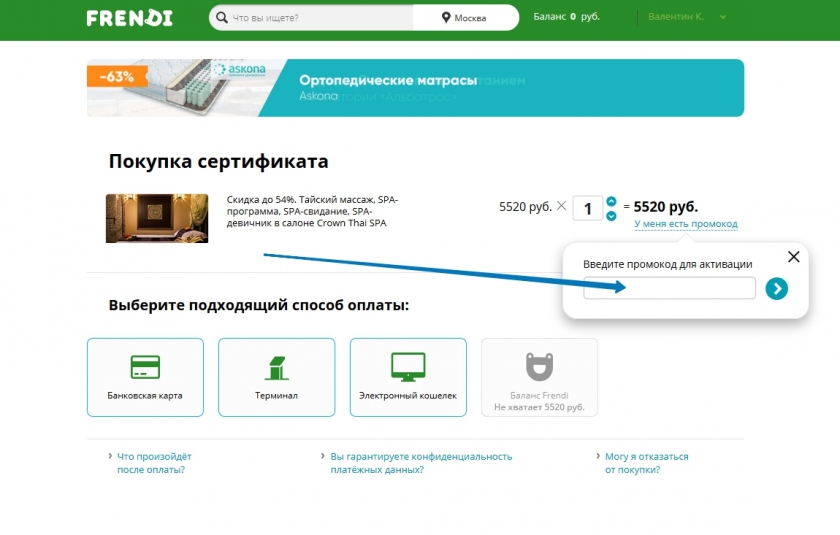Click the Askona brand logo in banner

pyautogui.click(x=239, y=70)
